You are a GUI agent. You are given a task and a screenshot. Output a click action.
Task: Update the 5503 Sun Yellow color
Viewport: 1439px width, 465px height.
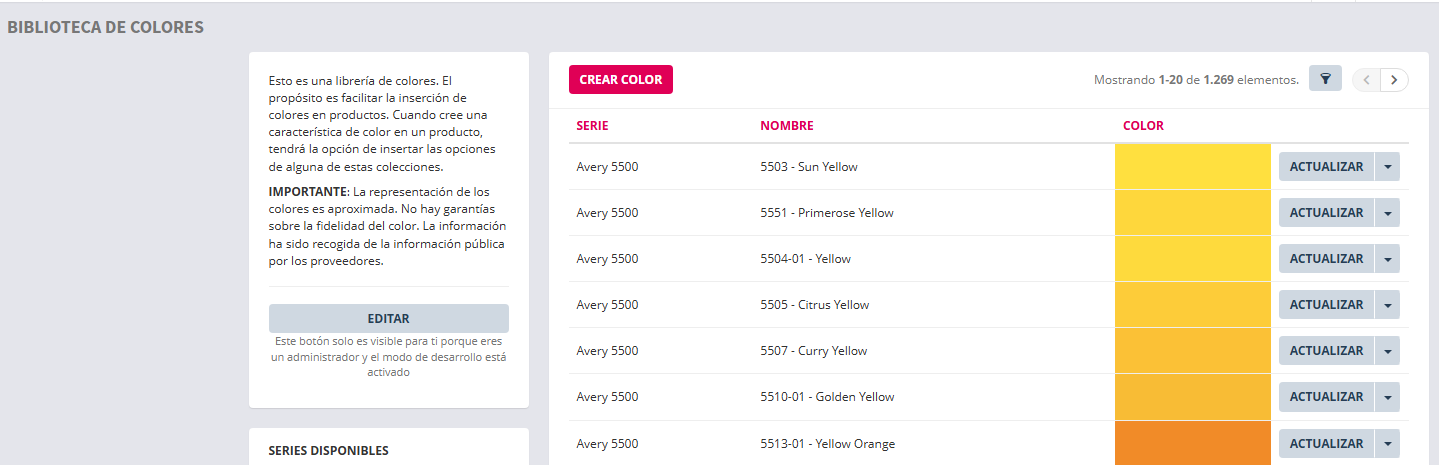tap(1326, 167)
